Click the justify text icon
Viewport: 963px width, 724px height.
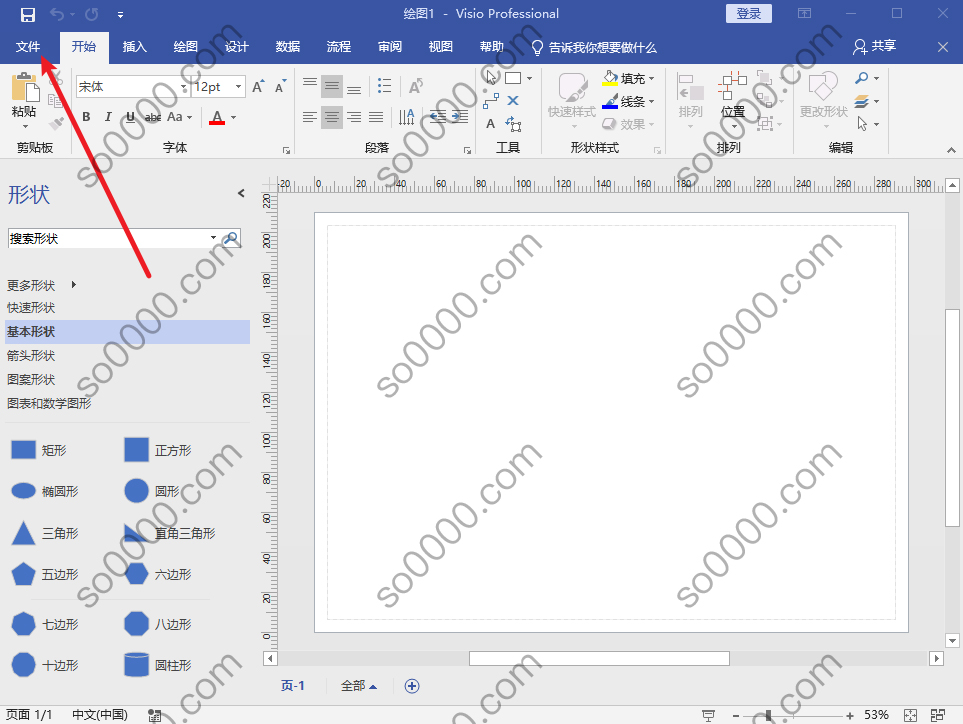click(376, 117)
